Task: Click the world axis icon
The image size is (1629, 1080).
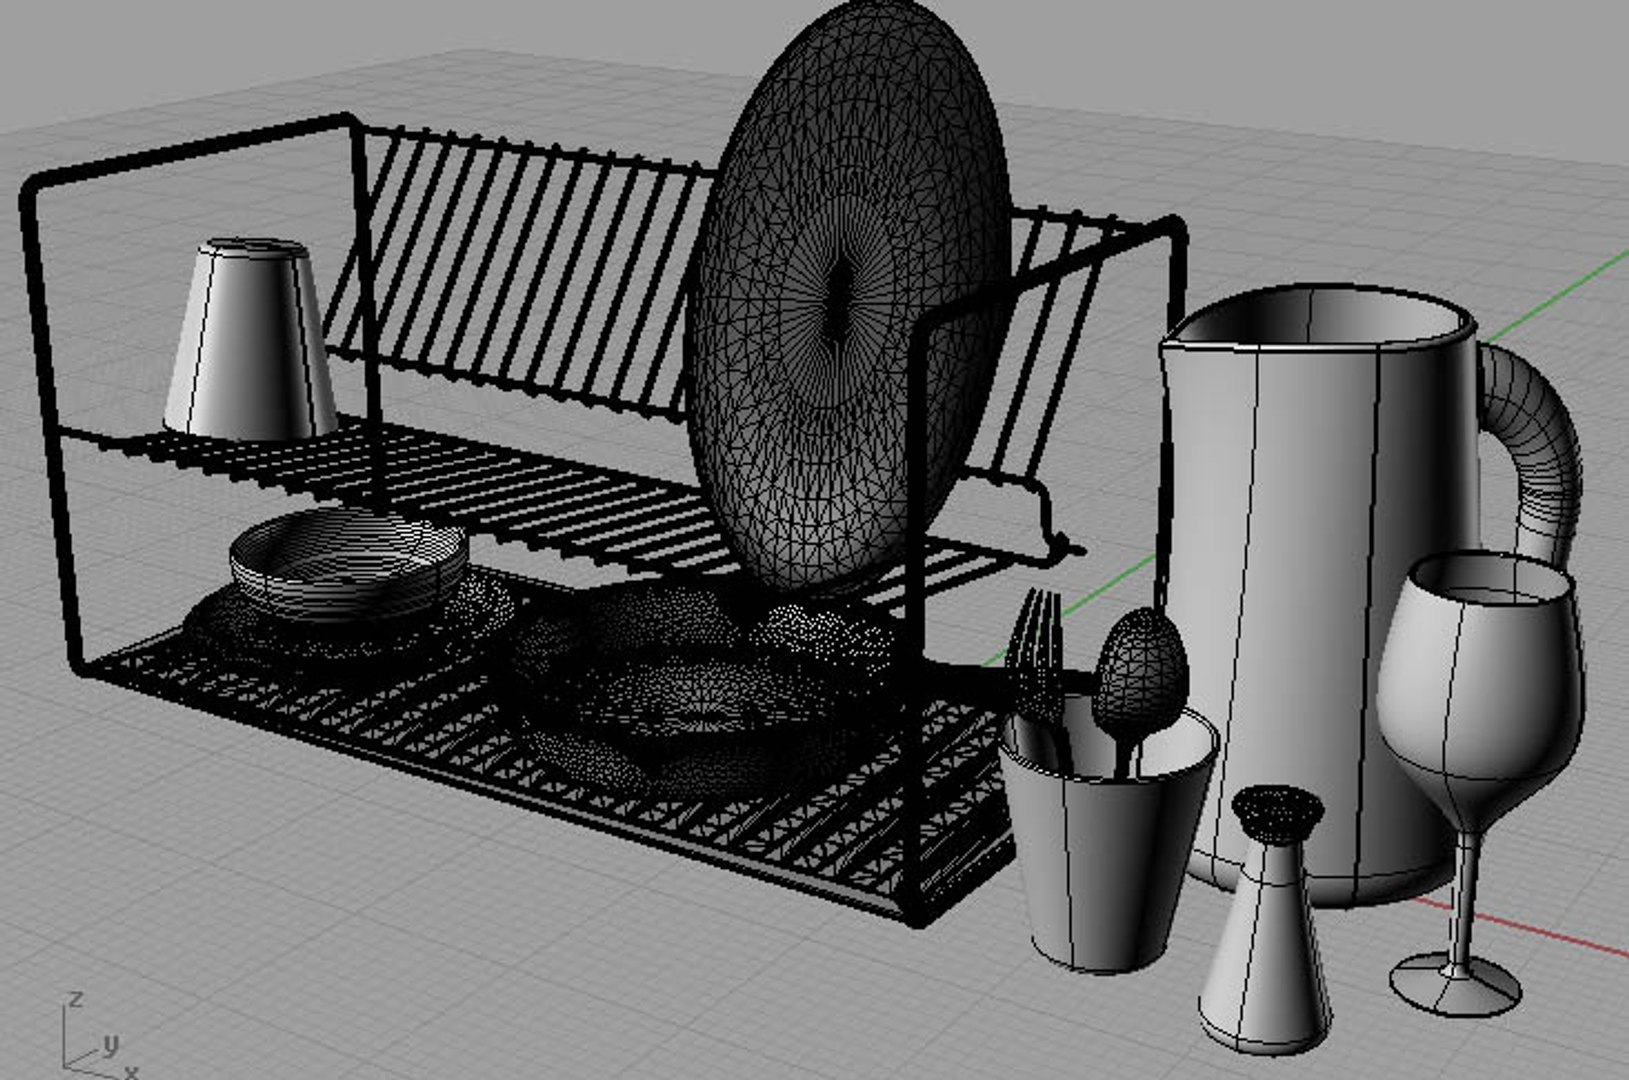Action: point(98,1035)
